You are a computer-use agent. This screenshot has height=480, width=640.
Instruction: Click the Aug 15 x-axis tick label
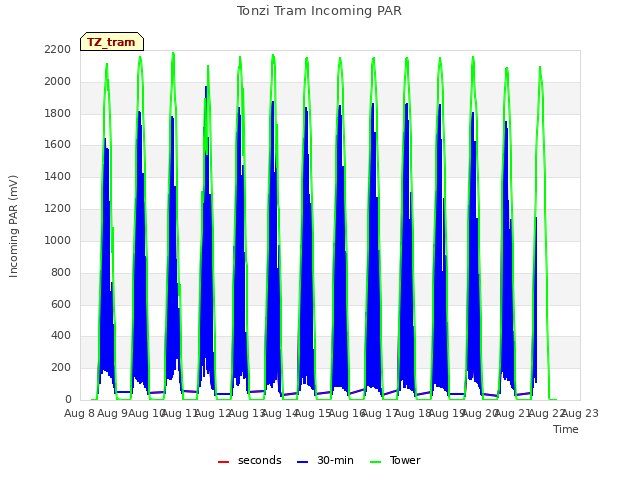313,413
